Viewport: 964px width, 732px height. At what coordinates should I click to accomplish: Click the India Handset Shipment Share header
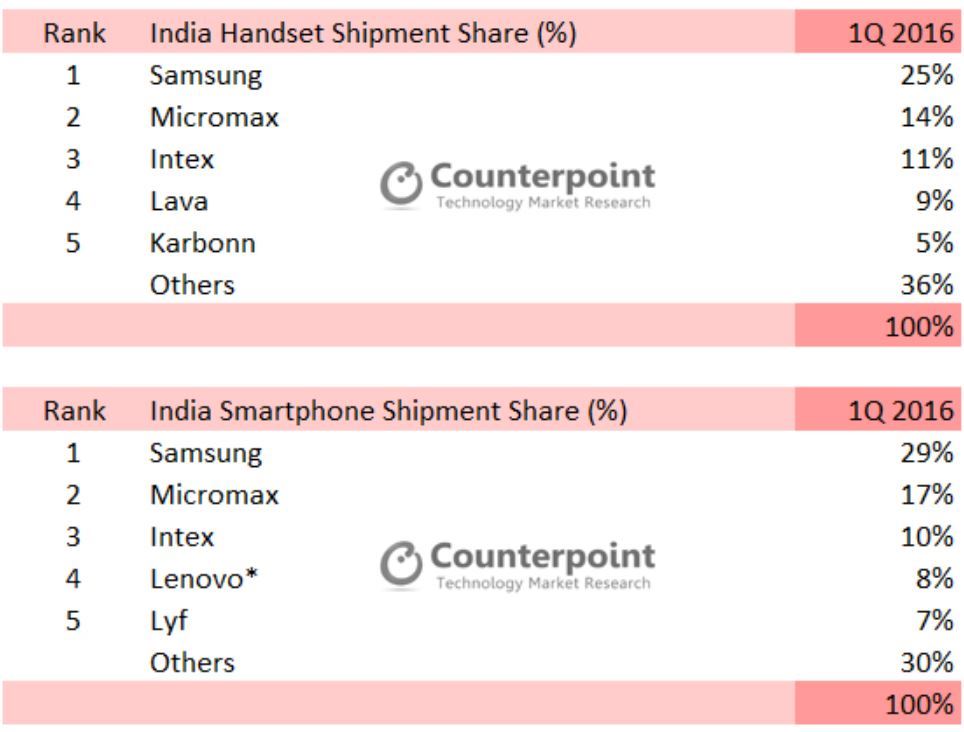coord(363,33)
